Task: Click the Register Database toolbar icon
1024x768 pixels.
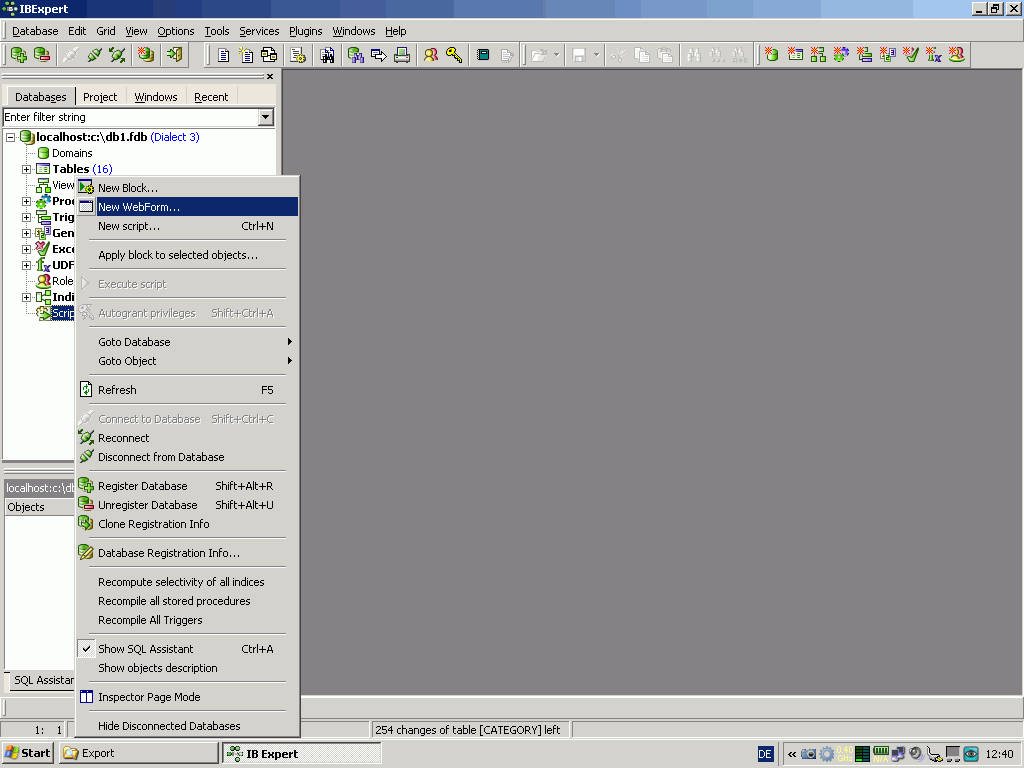Action: click(18, 55)
